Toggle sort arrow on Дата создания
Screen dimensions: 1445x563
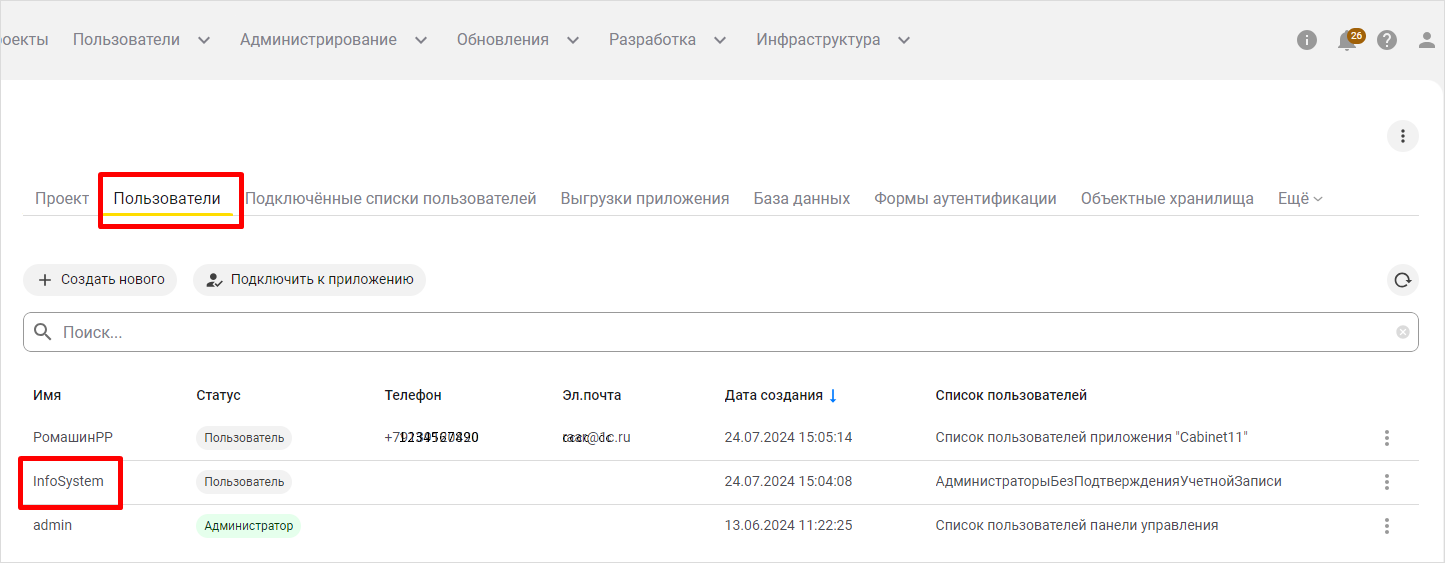[x=833, y=396]
